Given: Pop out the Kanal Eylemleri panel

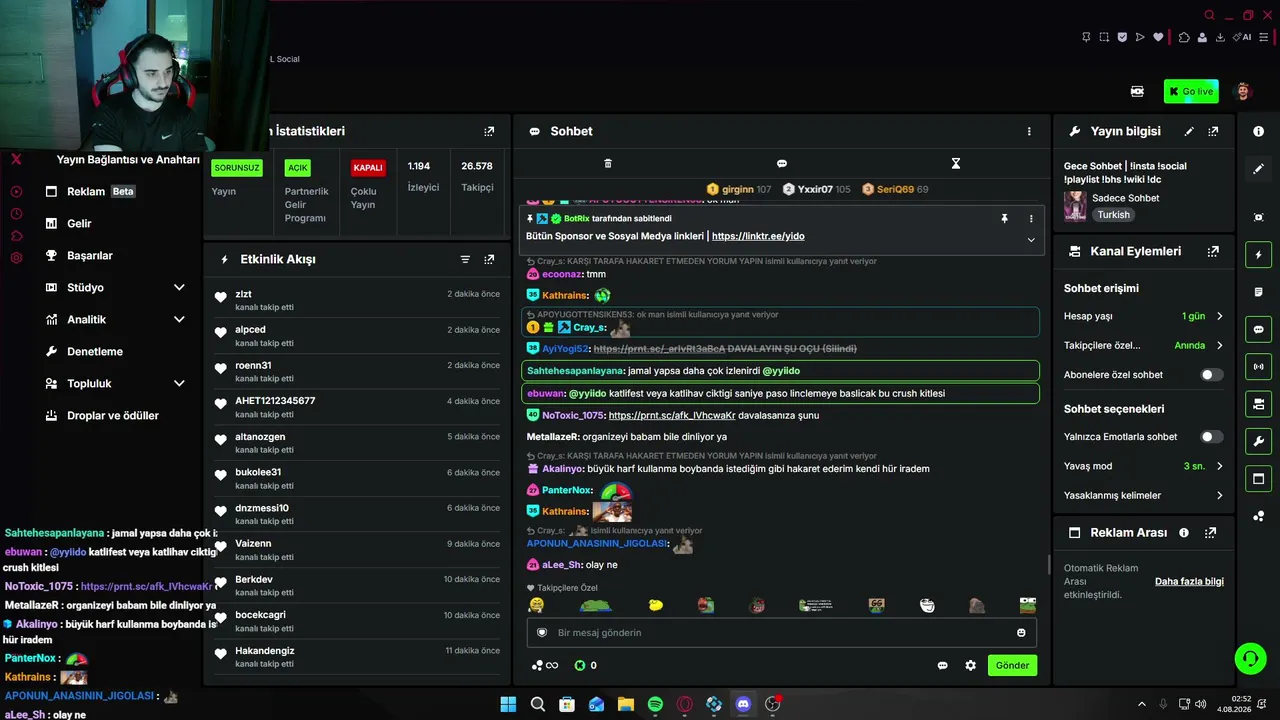Looking at the screenshot, I should [x=1213, y=251].
